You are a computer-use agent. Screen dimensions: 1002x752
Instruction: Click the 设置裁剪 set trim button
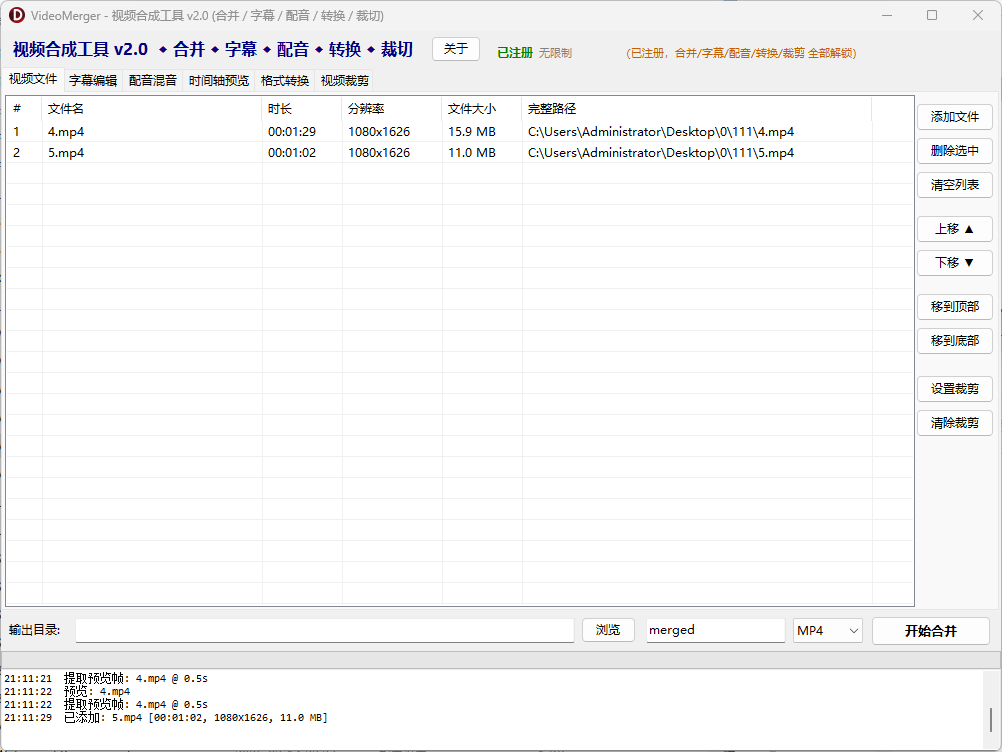954,388
